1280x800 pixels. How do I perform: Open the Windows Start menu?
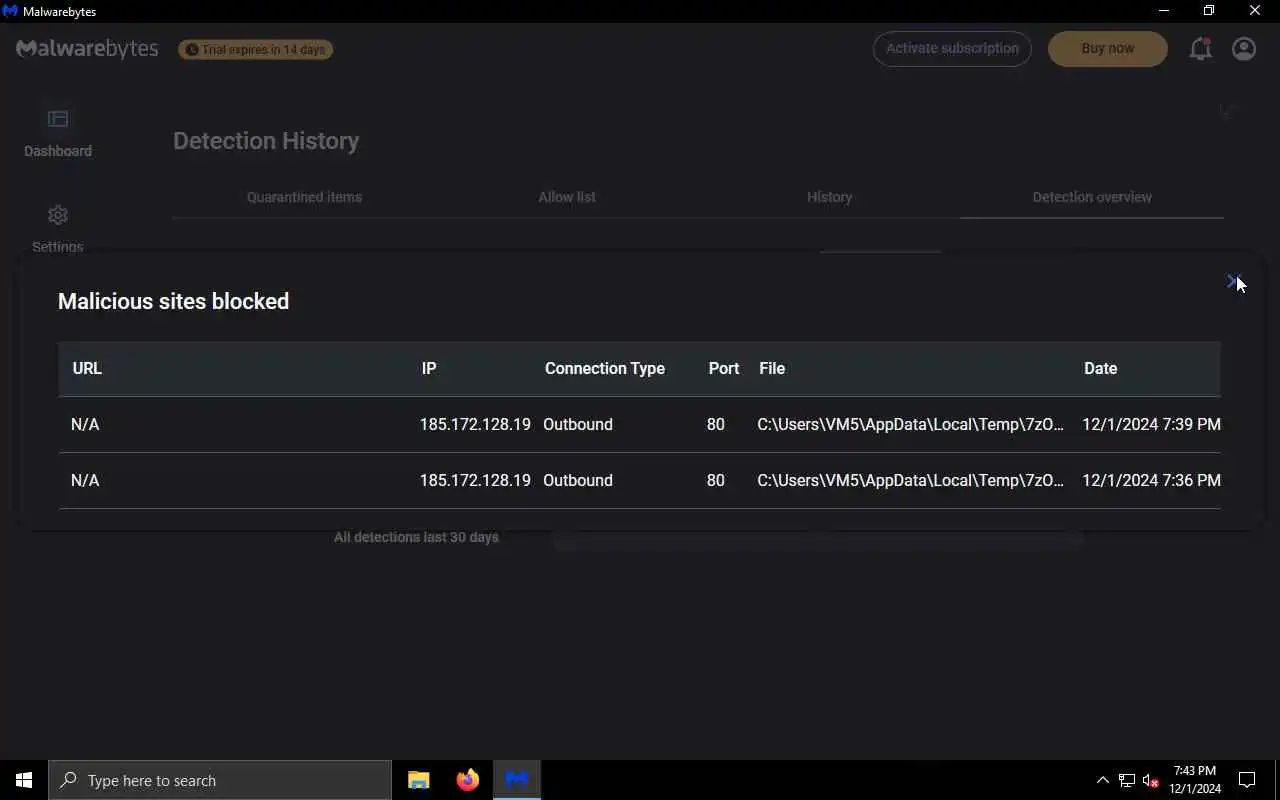pos(24,780)
